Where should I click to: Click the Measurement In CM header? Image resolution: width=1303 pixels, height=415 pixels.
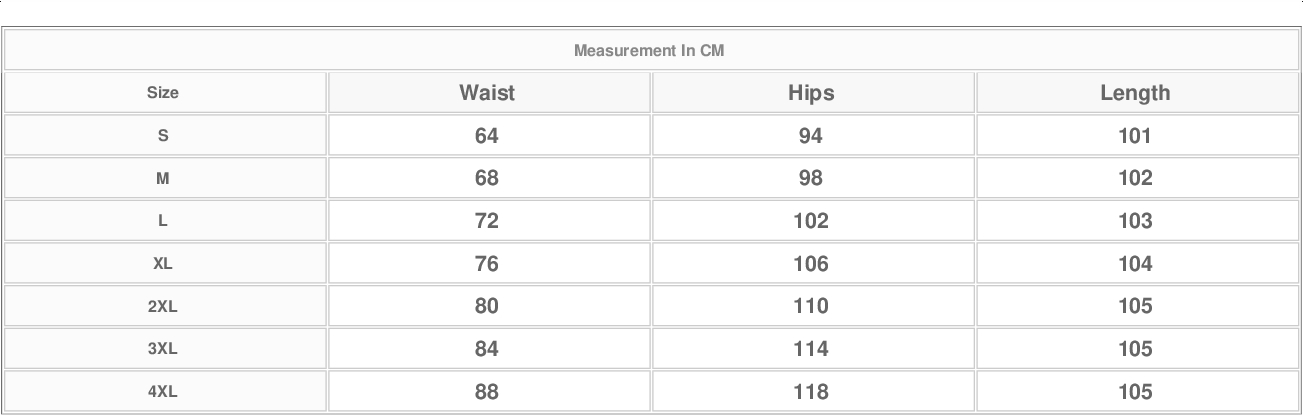tap(649, 51)
